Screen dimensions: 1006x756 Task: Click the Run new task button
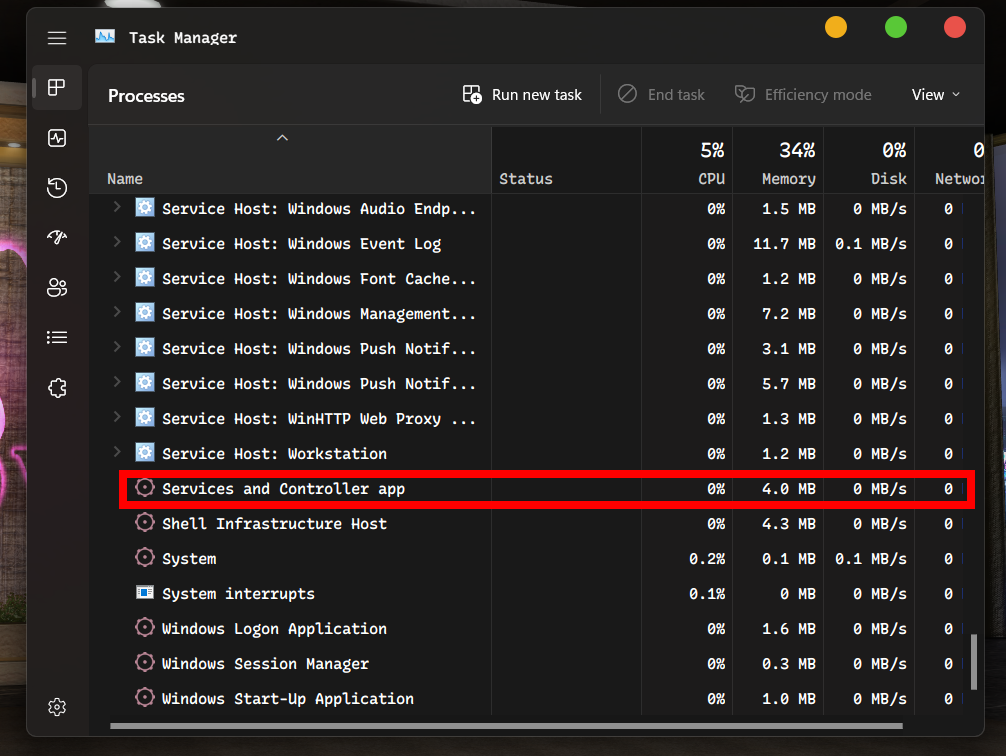pos(522,94)
